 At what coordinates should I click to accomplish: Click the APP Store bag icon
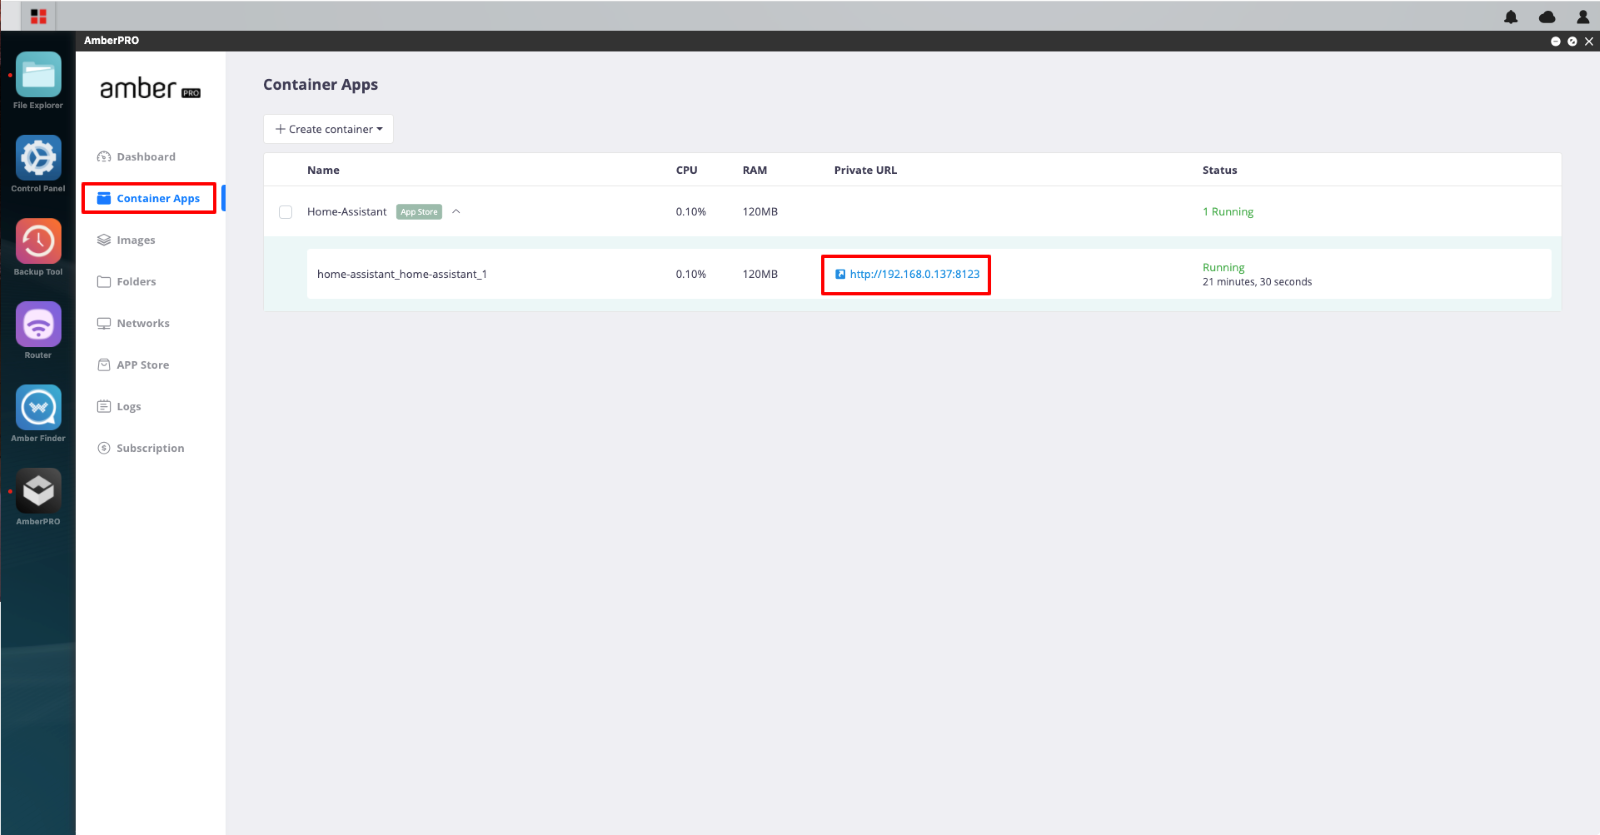[104, 365]
